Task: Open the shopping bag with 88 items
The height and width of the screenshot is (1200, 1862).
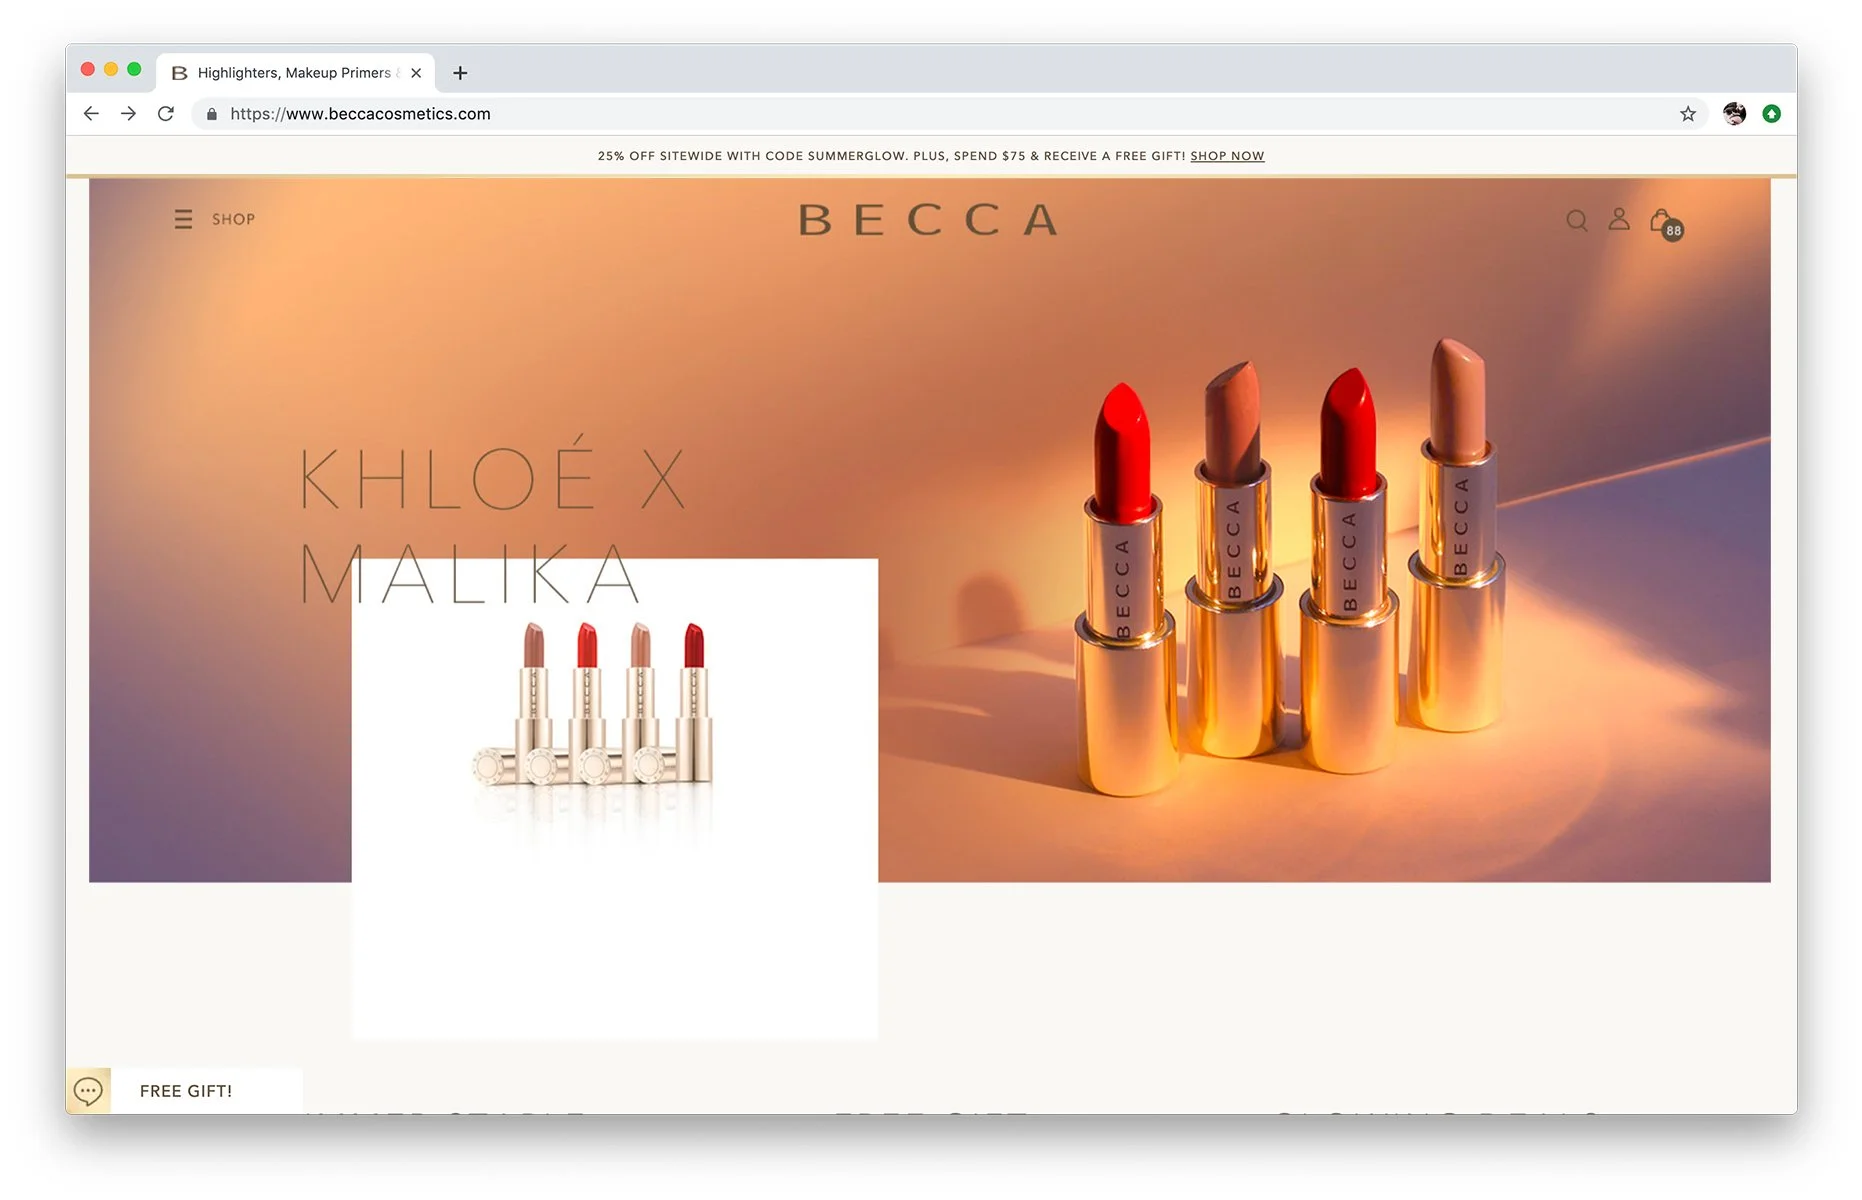Action: [1666, 224]
